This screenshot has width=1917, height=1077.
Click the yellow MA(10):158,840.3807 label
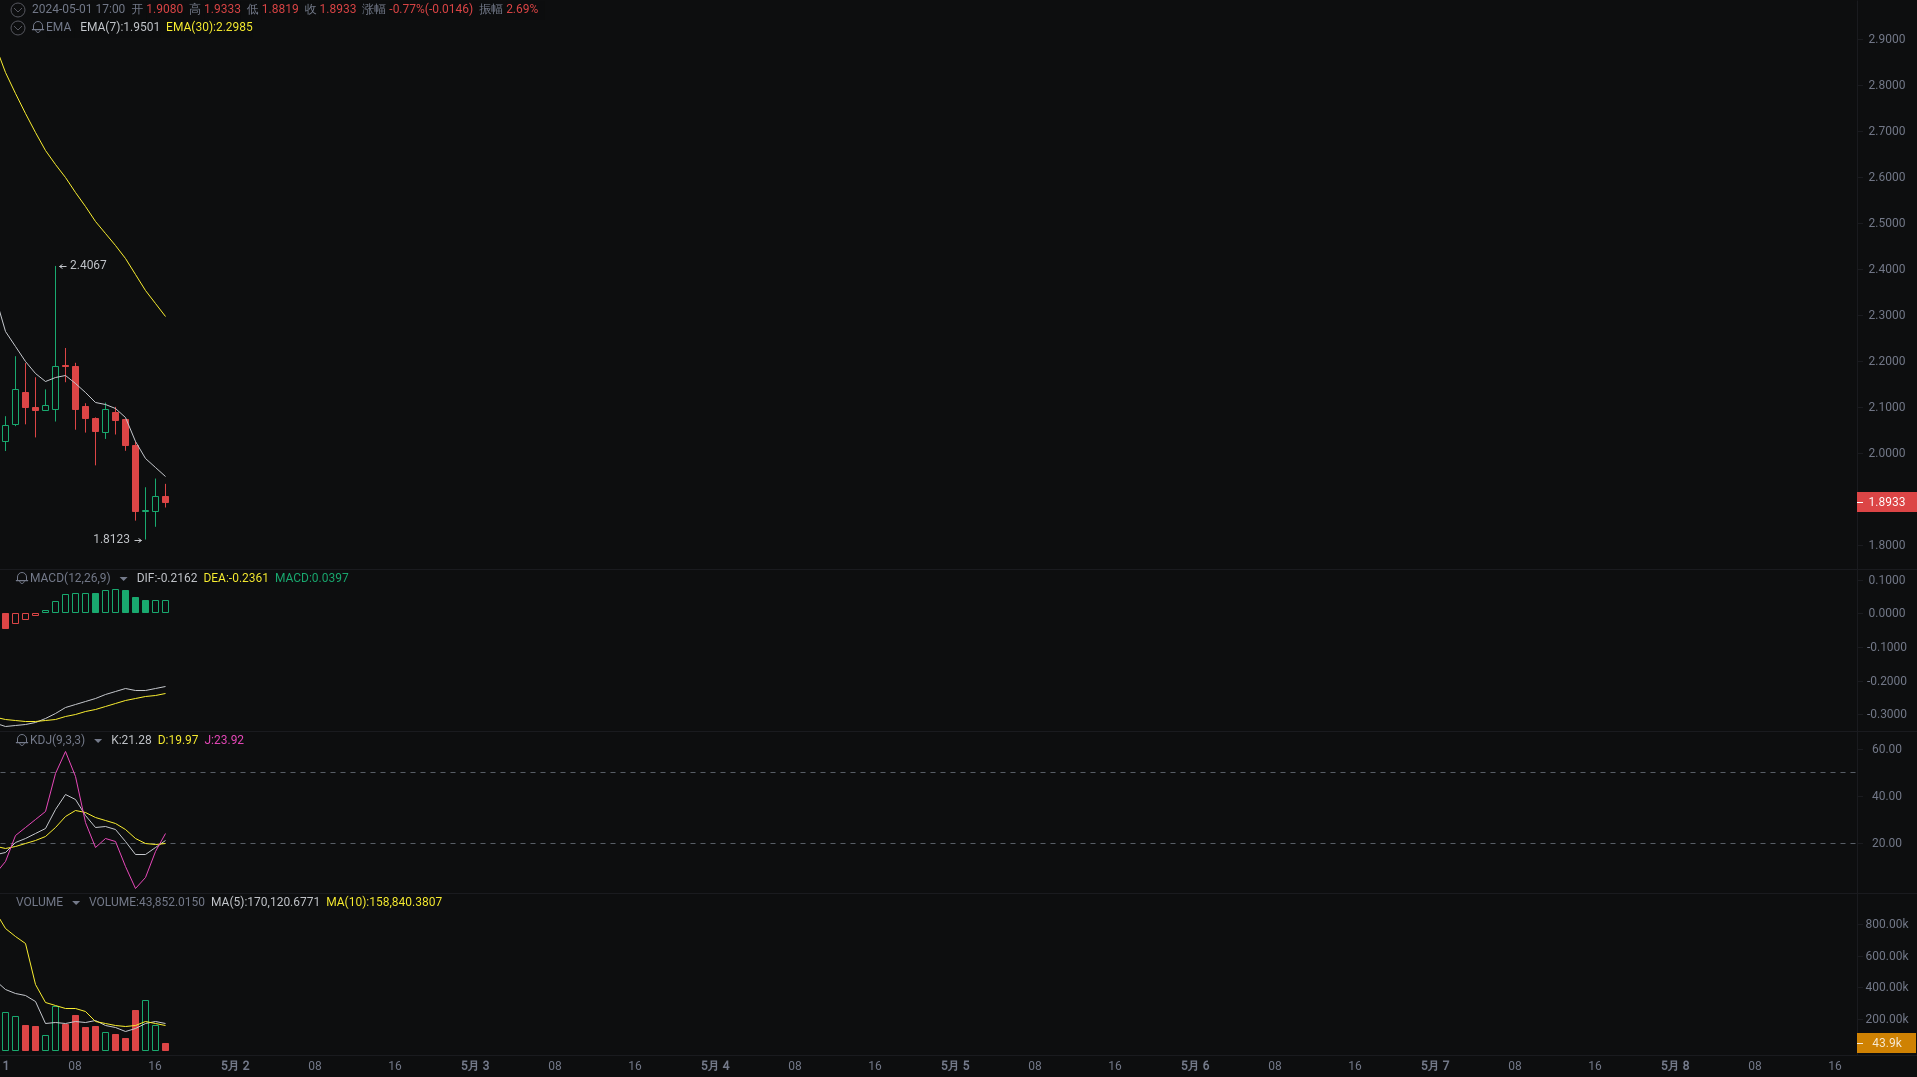tap(384, 901)
